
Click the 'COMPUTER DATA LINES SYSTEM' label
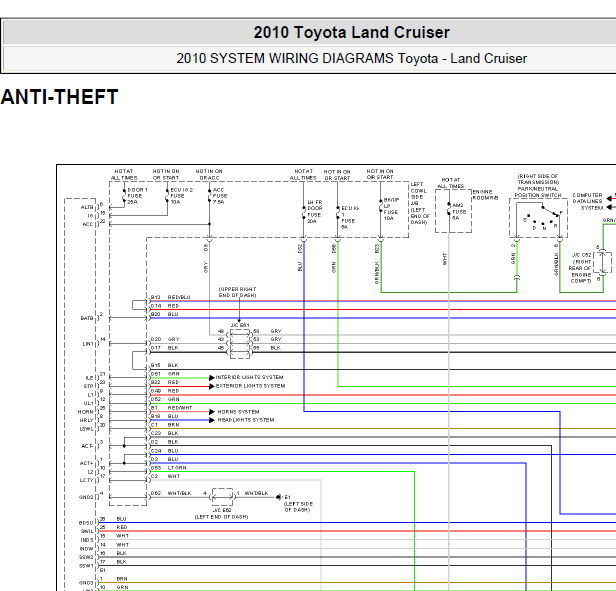point(587,201)
